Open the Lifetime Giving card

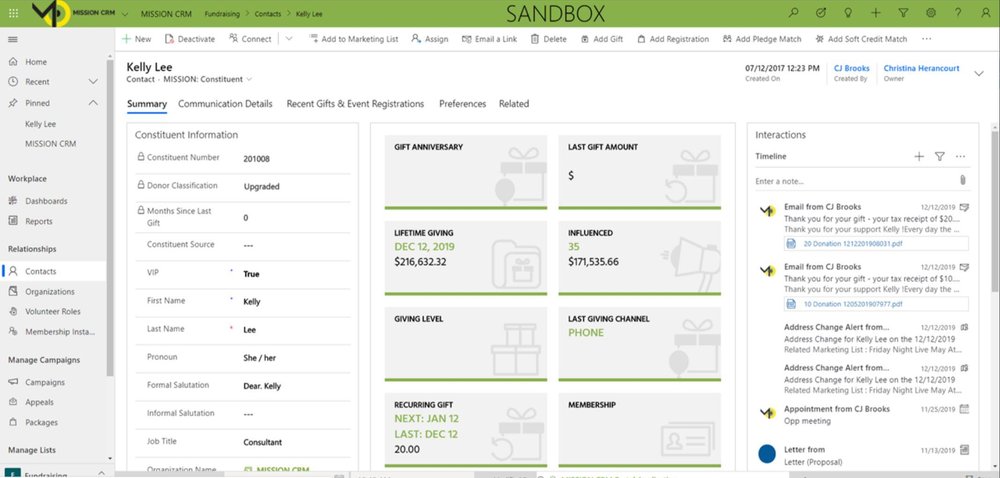[466, 257]
